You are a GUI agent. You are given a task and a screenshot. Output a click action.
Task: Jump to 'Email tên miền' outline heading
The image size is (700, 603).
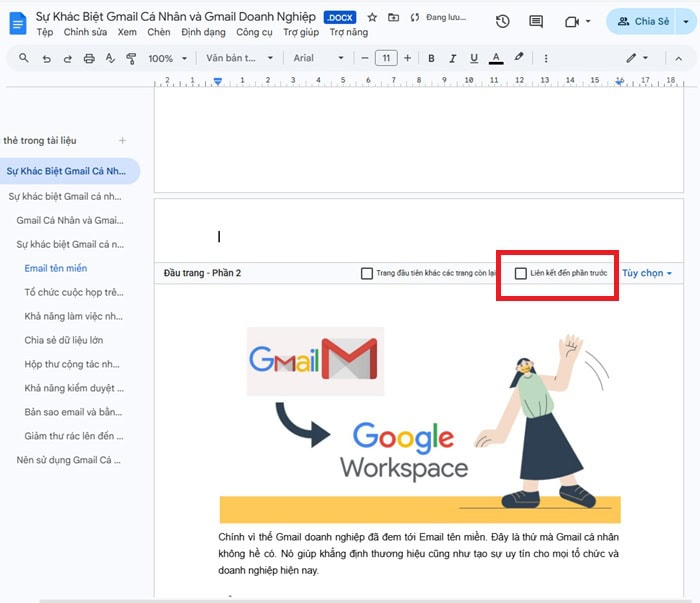pos(56,268)
